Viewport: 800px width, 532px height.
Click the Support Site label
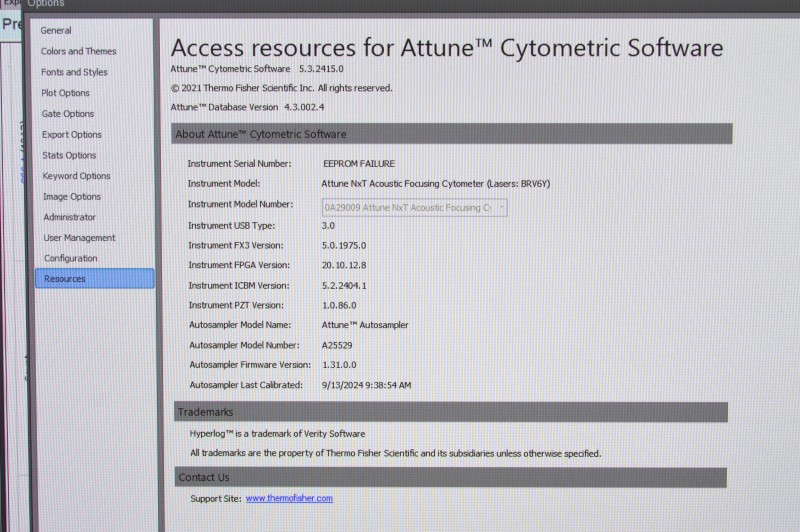click(x=216, y=499)
